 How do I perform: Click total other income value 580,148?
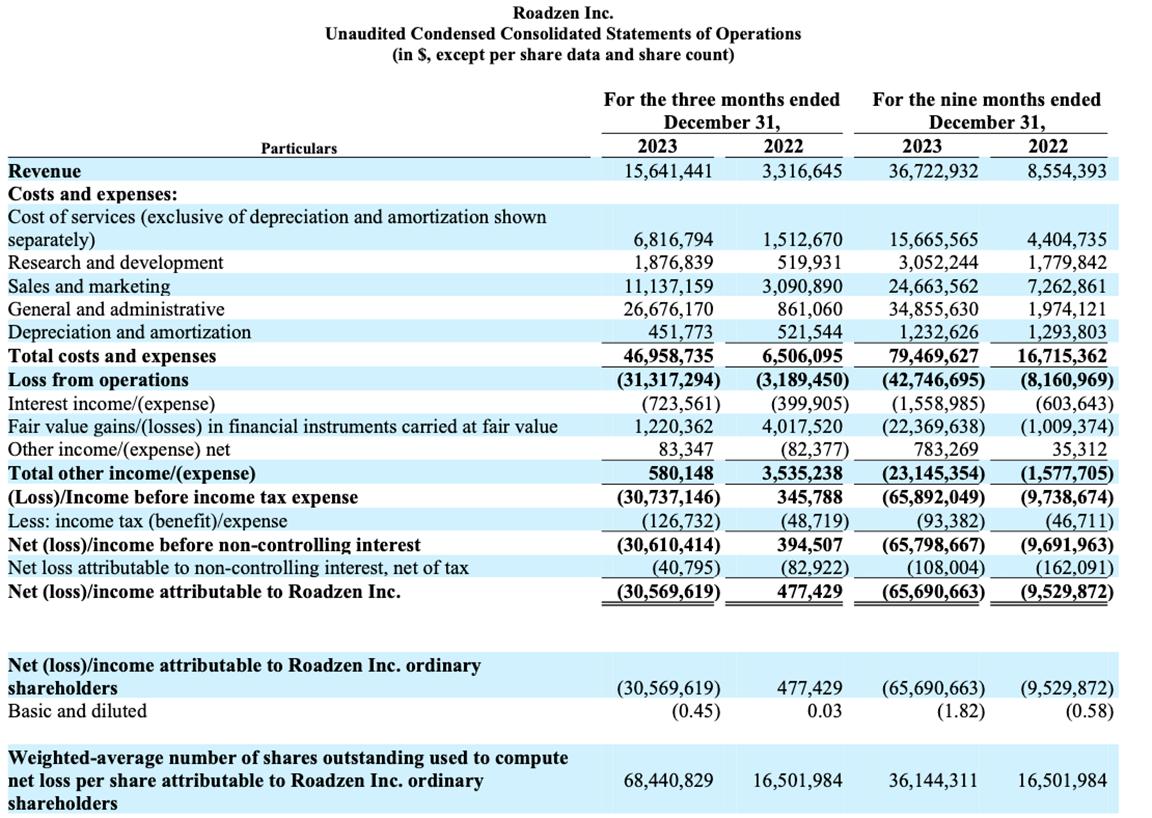680,473
